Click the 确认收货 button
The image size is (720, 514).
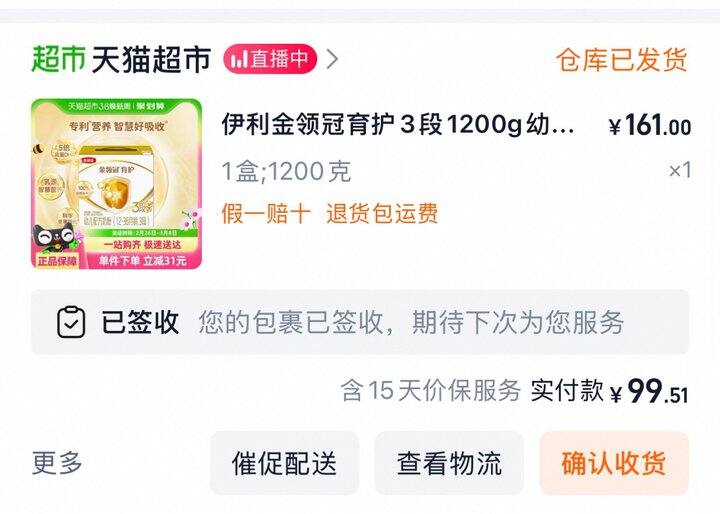pos(614,463)
